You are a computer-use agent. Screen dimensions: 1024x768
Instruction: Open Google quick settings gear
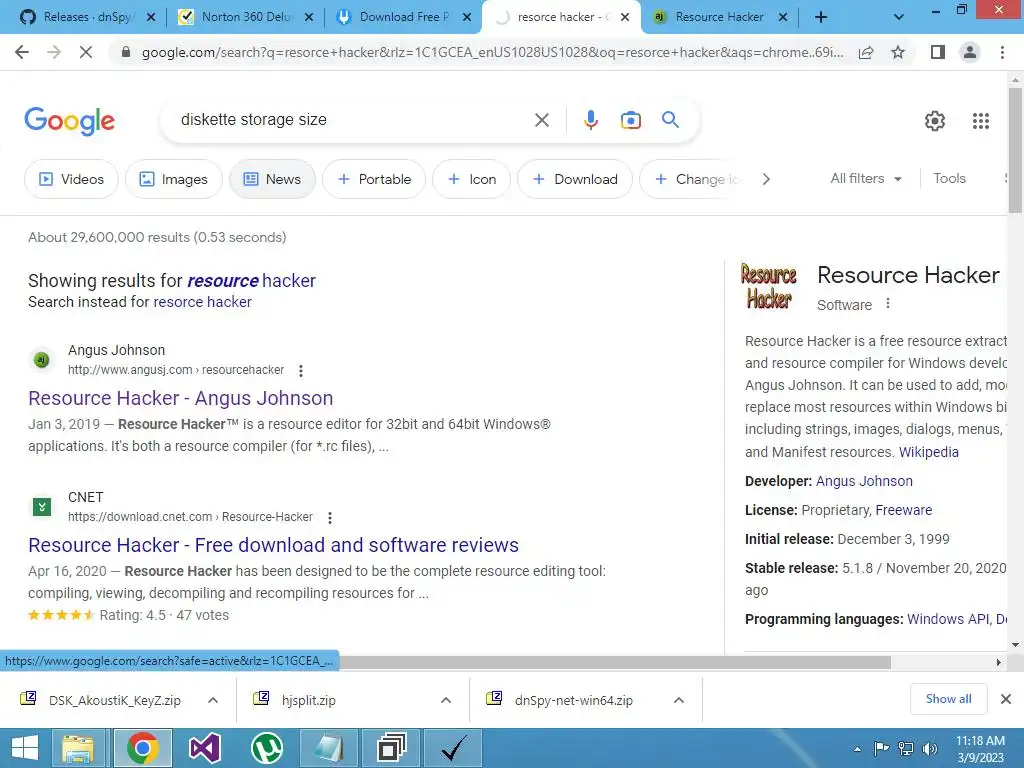(x=935, y=121)
